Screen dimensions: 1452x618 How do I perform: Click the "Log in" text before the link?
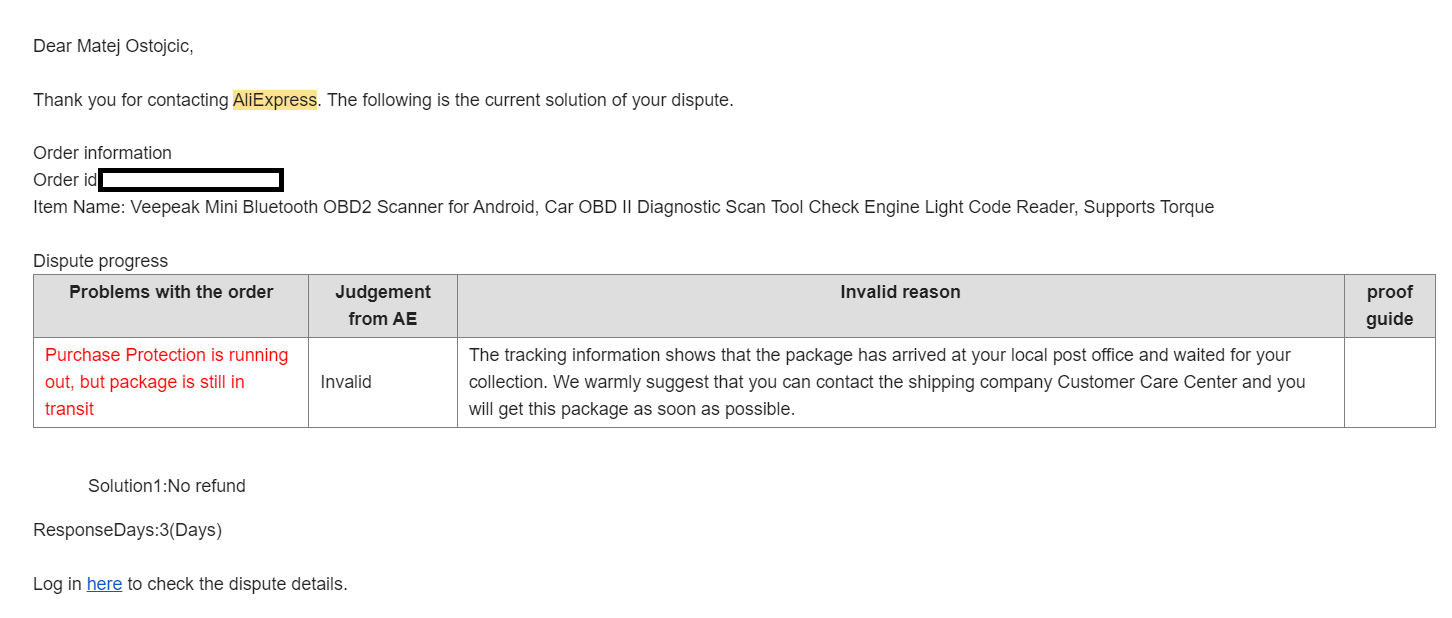(x=57, y=584)
